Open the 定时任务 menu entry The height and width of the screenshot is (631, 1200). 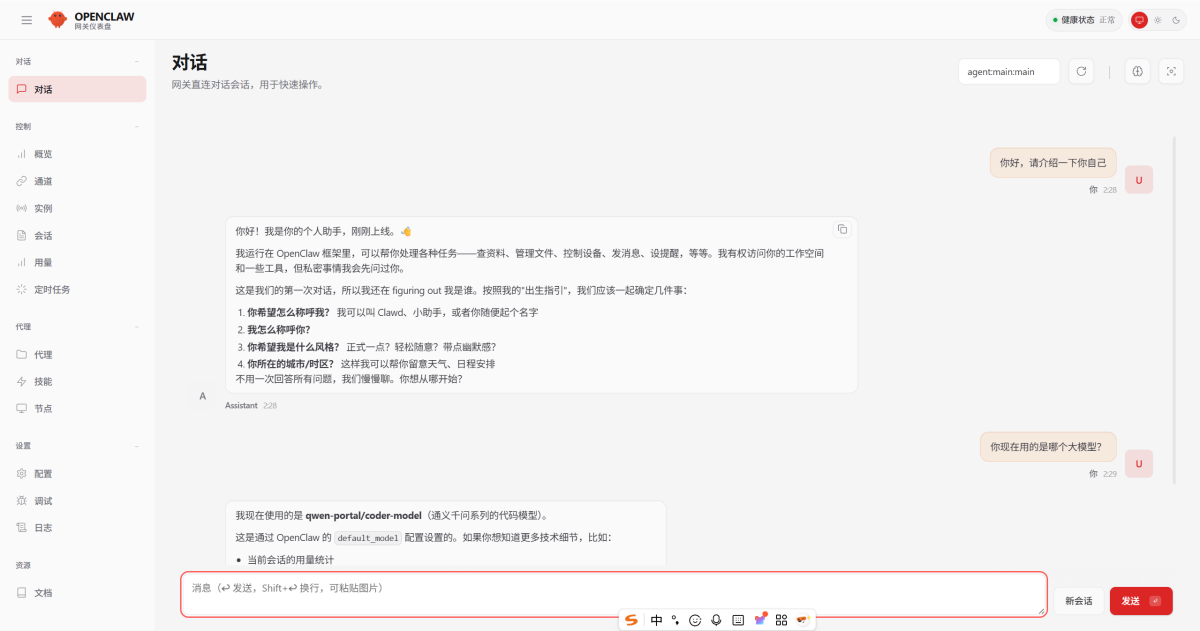pos(48,289)
